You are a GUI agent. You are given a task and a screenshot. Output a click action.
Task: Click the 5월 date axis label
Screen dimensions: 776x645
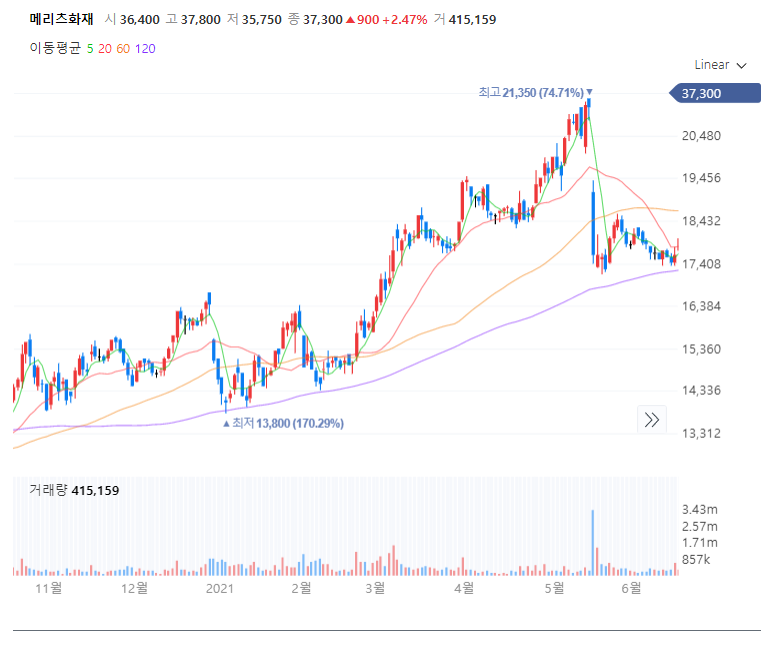click(554, 588)
